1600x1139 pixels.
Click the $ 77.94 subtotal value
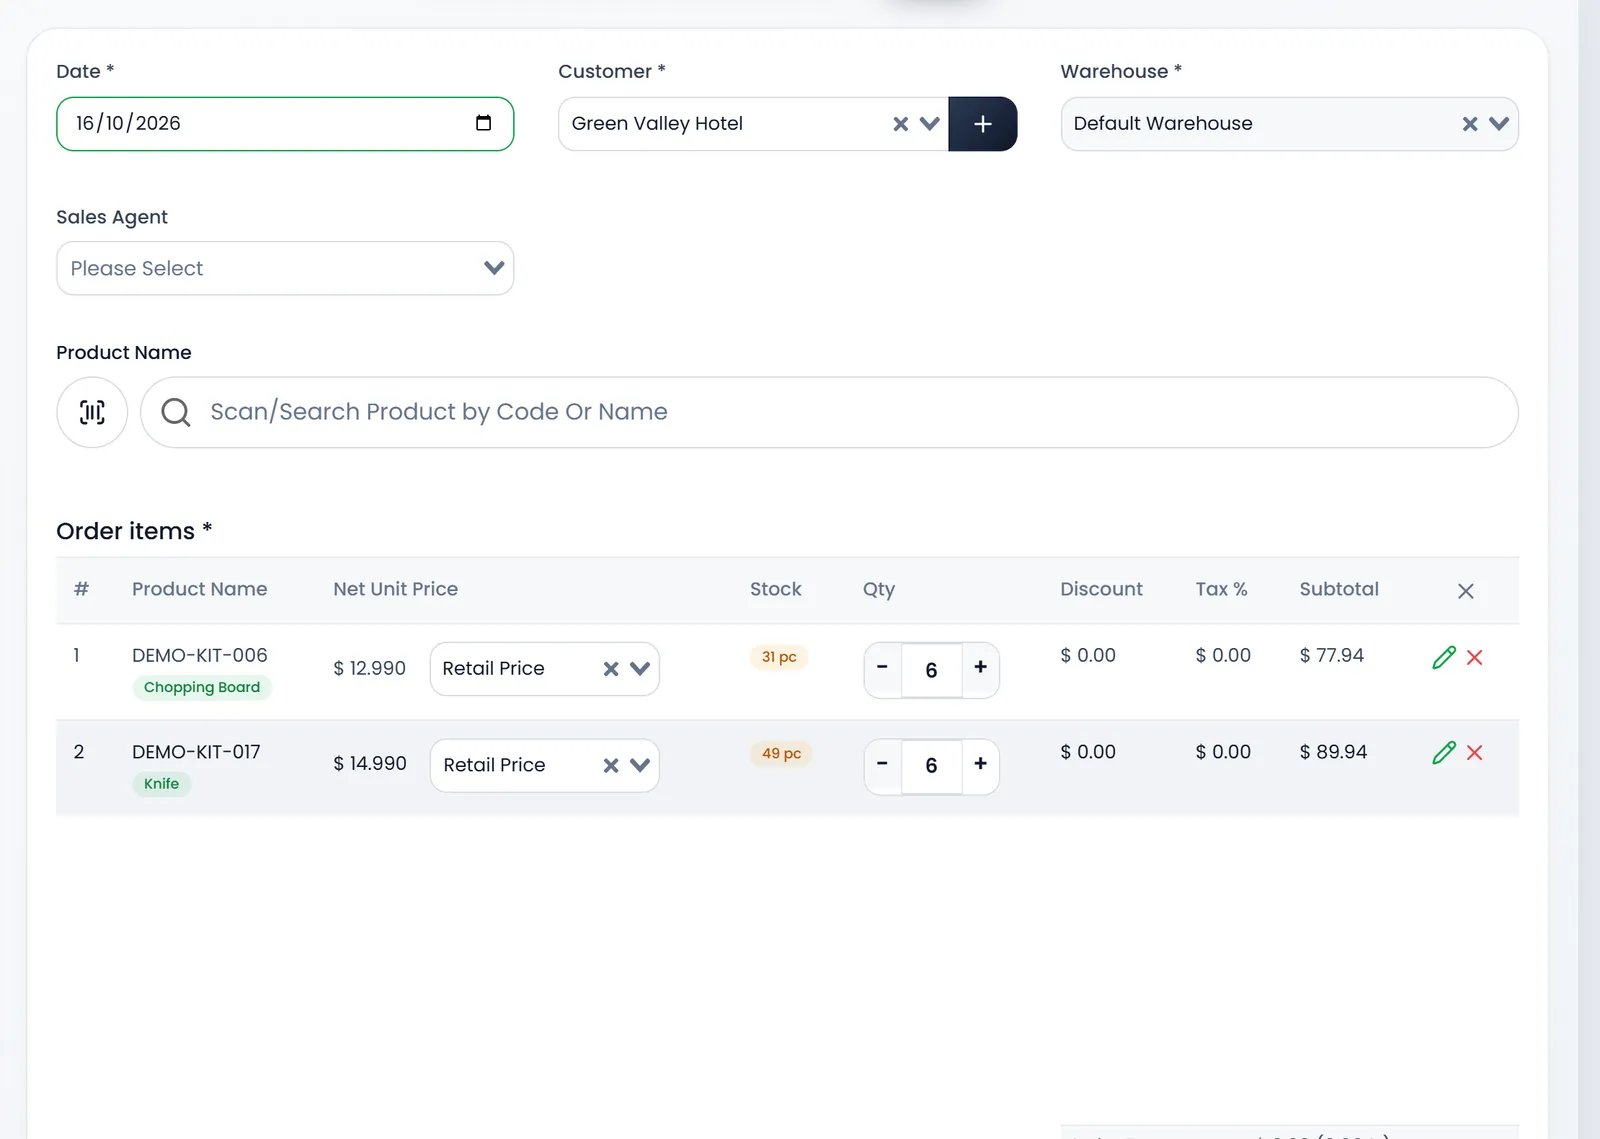[1331, 655]
